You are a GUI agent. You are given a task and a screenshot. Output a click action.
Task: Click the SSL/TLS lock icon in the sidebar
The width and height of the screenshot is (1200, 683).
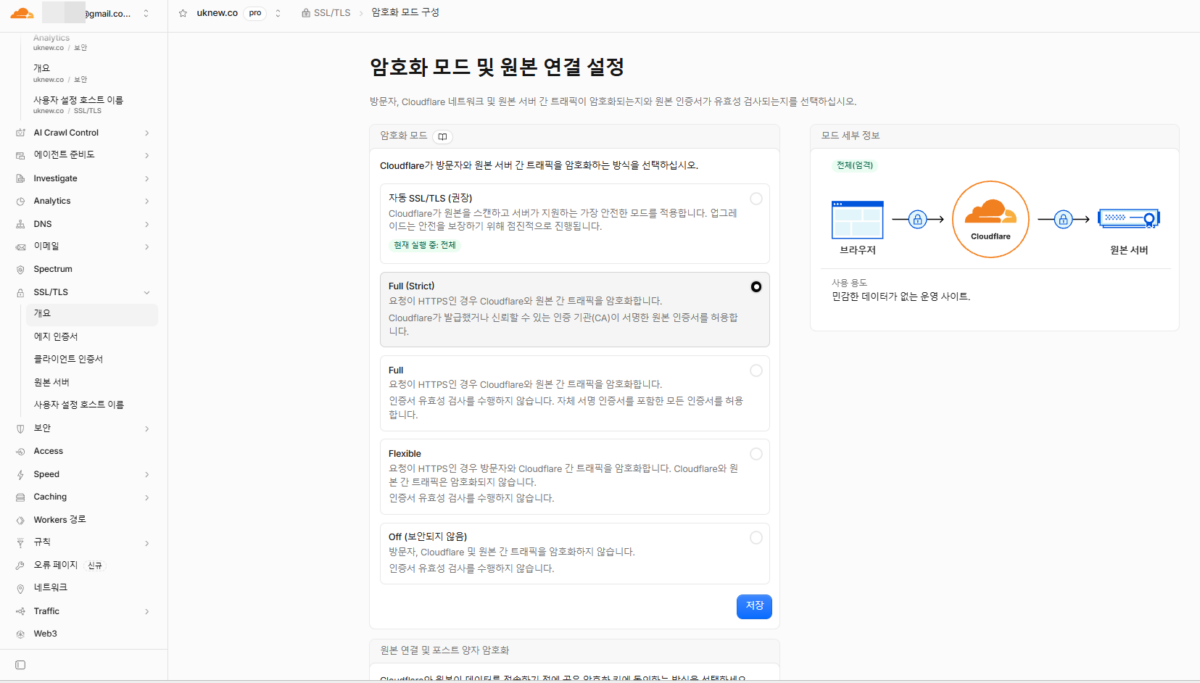pyautogui.click(x=22, y=292)
